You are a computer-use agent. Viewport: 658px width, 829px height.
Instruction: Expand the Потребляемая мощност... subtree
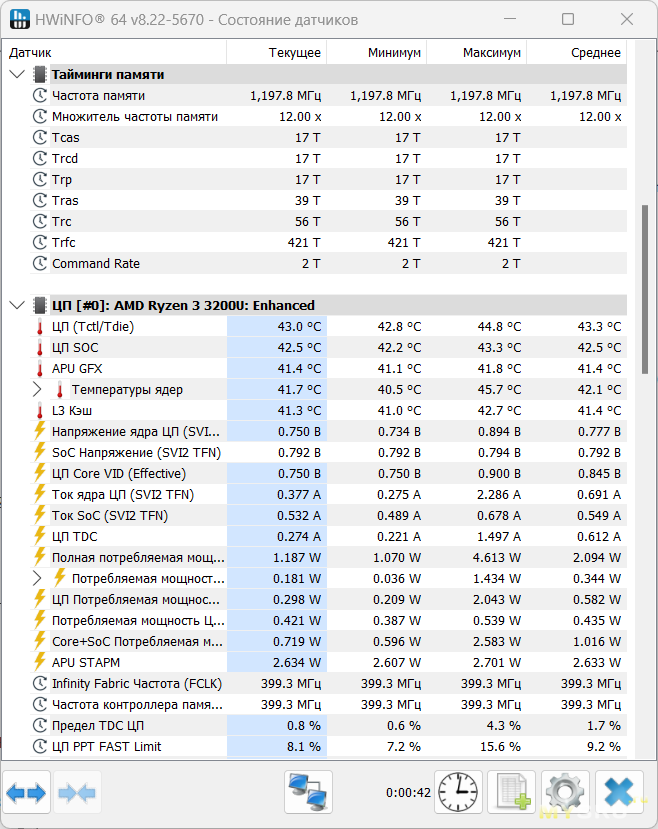(x=37, y=578)
